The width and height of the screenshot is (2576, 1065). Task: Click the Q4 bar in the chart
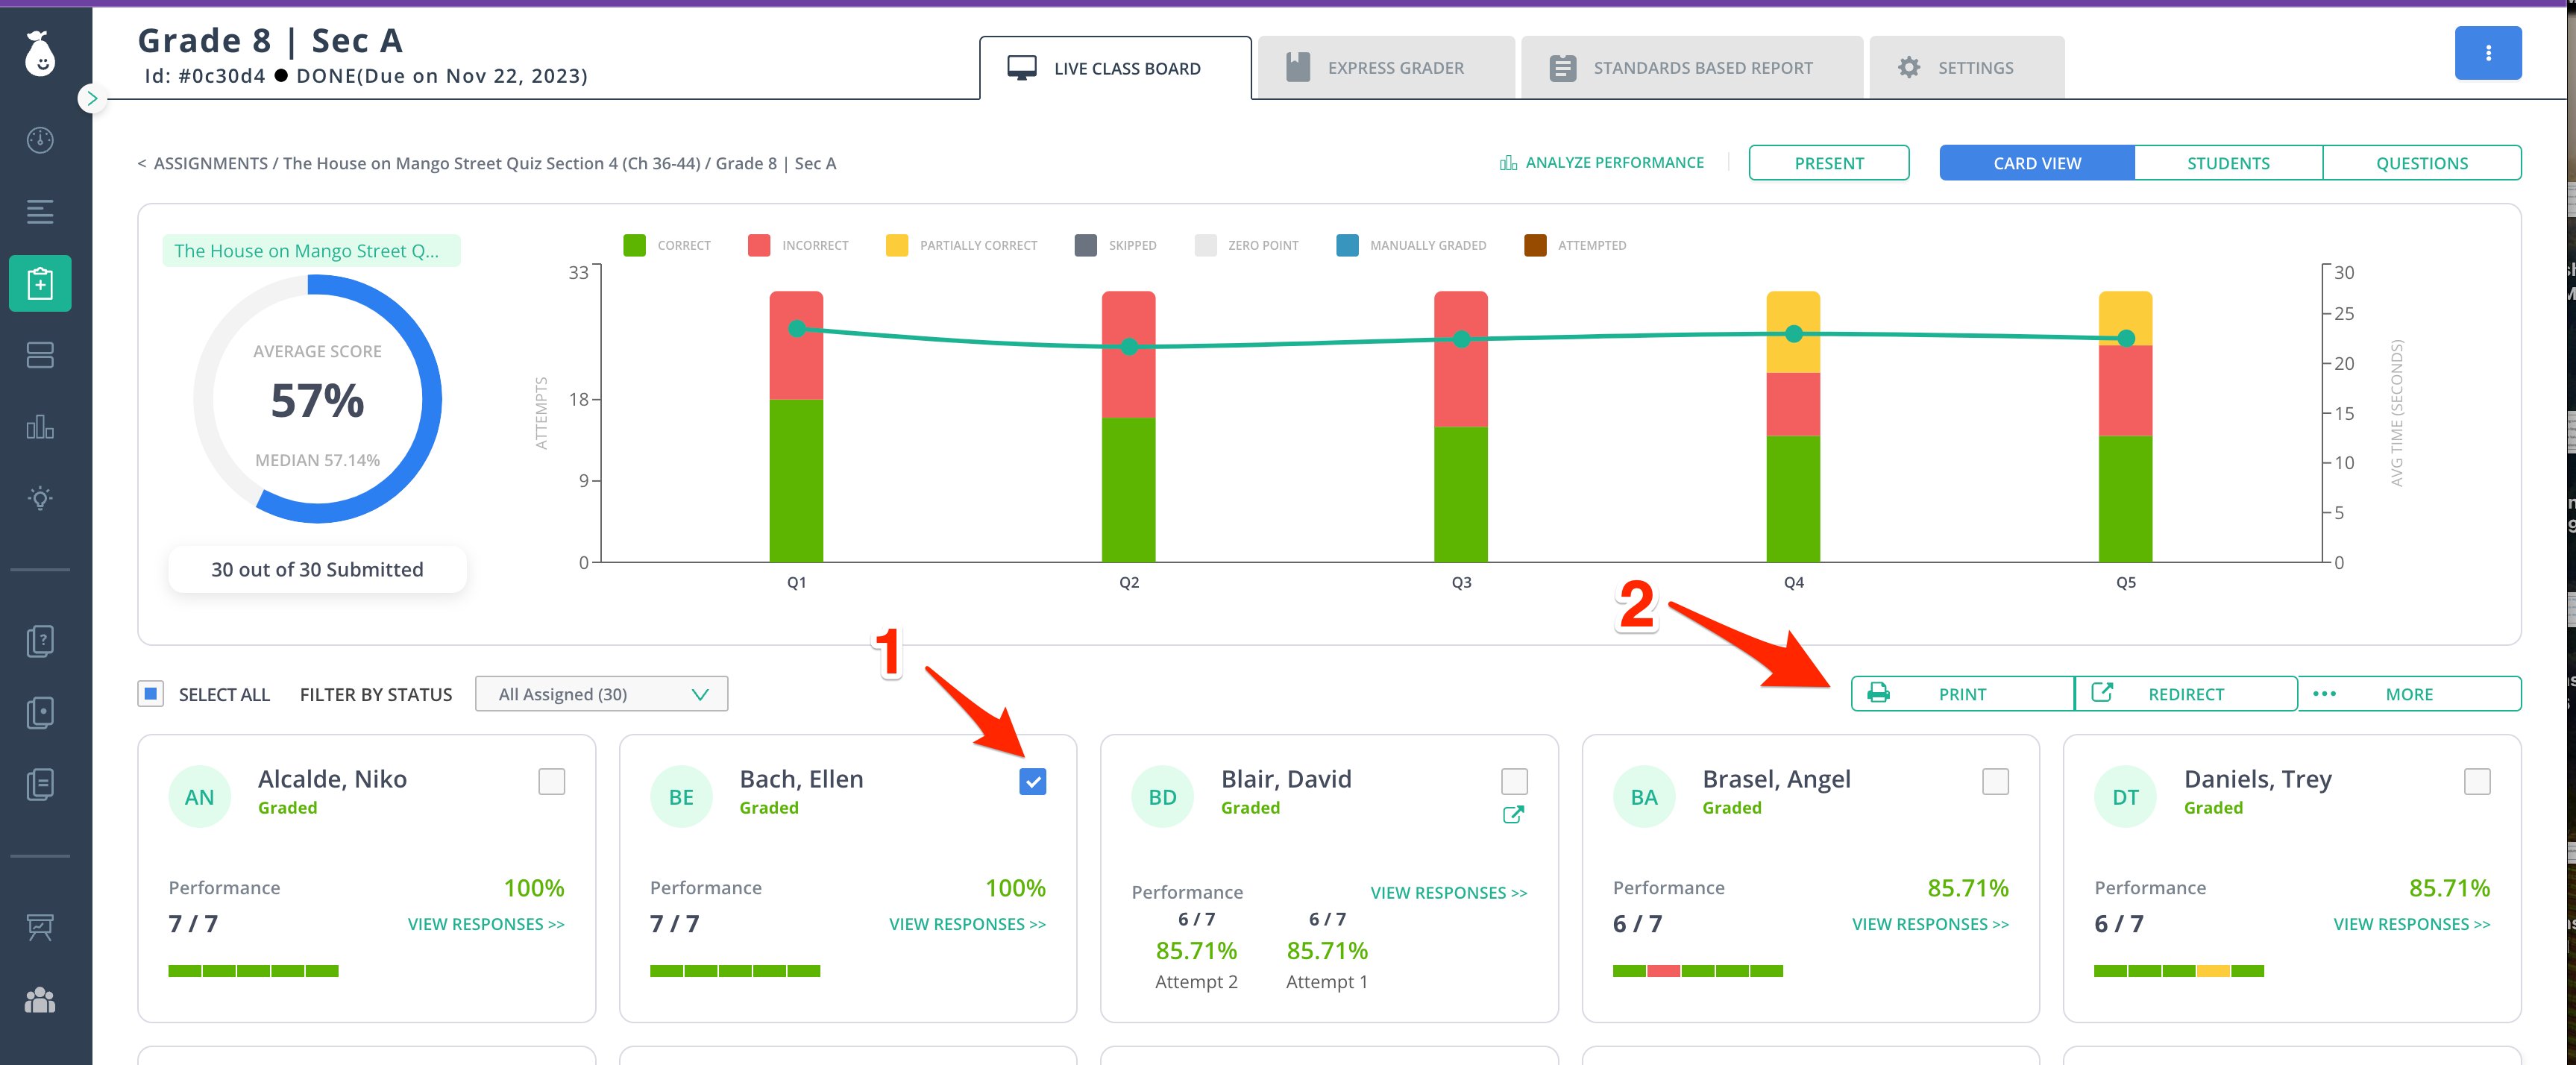point(1793,427)
